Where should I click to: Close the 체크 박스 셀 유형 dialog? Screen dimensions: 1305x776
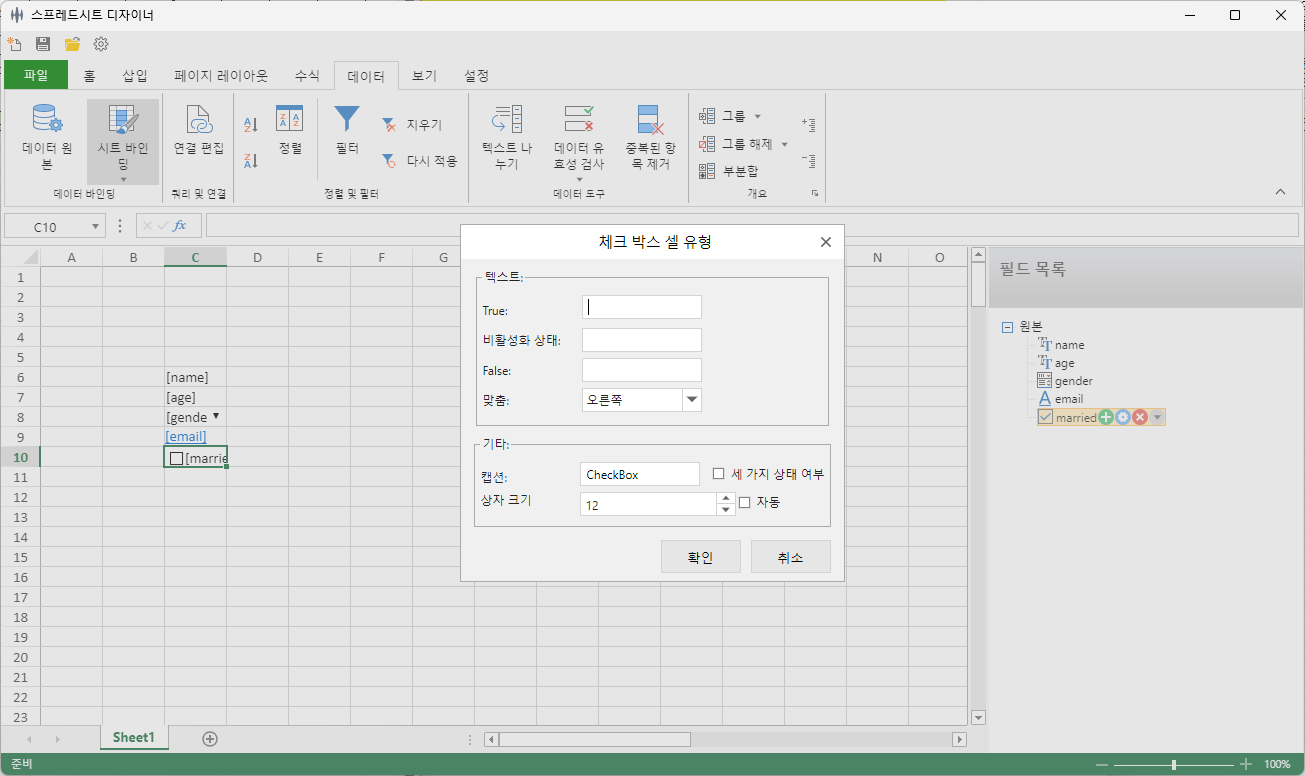[826, 242]
